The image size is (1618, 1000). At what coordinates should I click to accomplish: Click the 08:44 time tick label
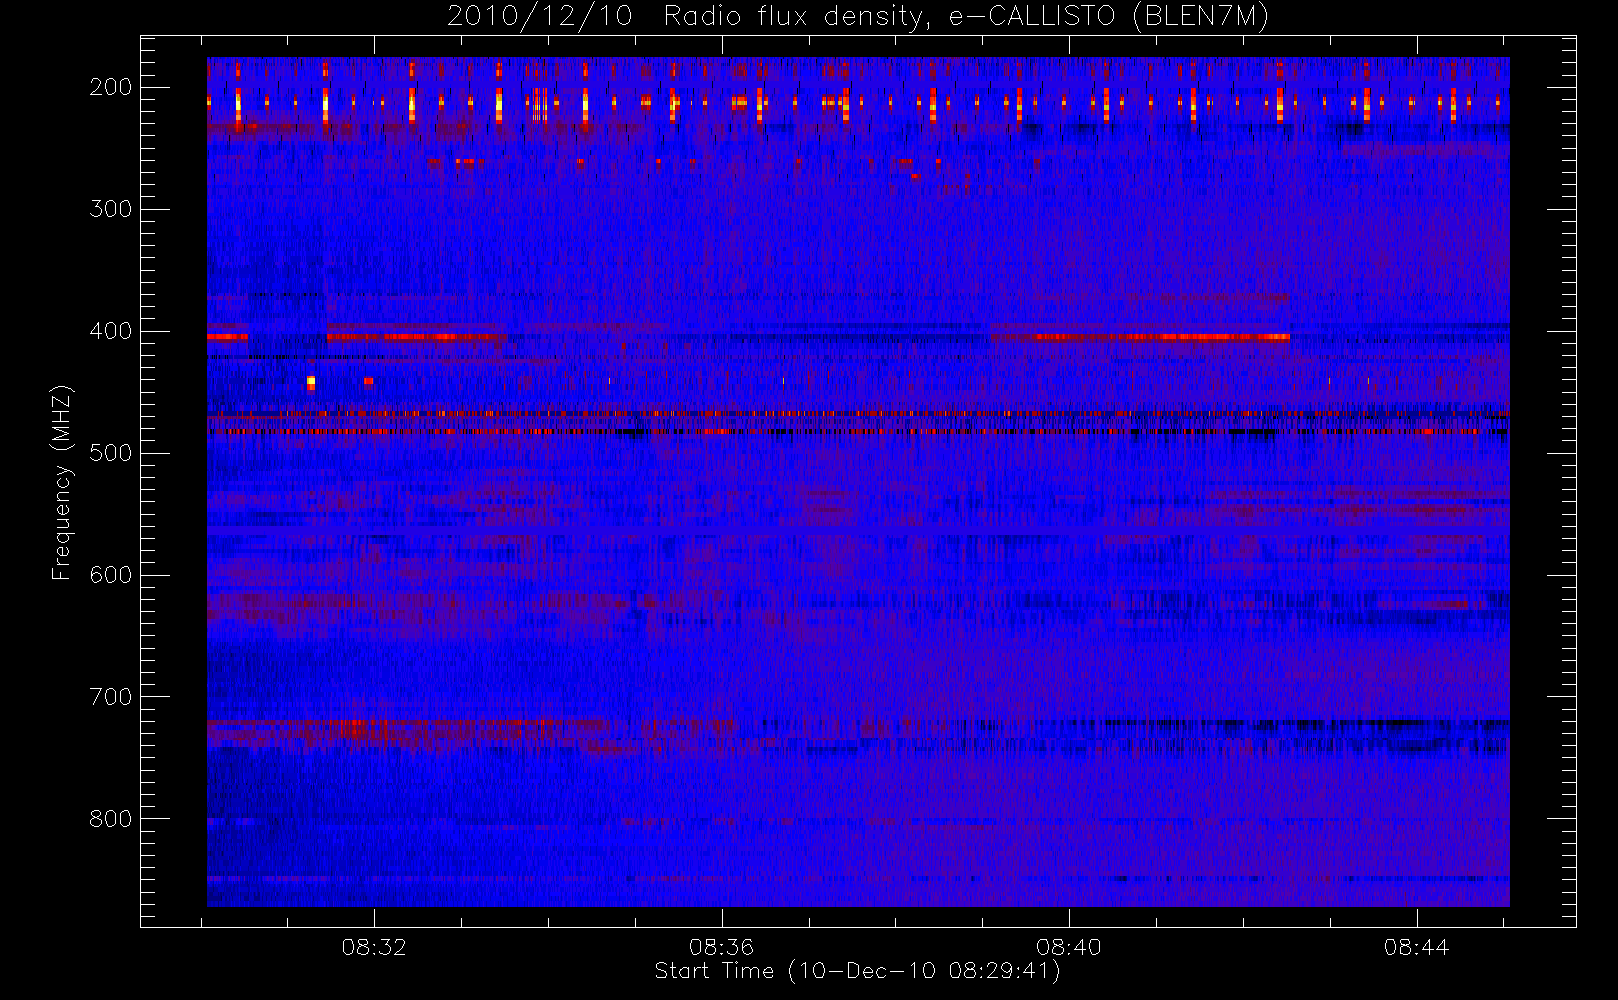click(x=1417, y=947)
